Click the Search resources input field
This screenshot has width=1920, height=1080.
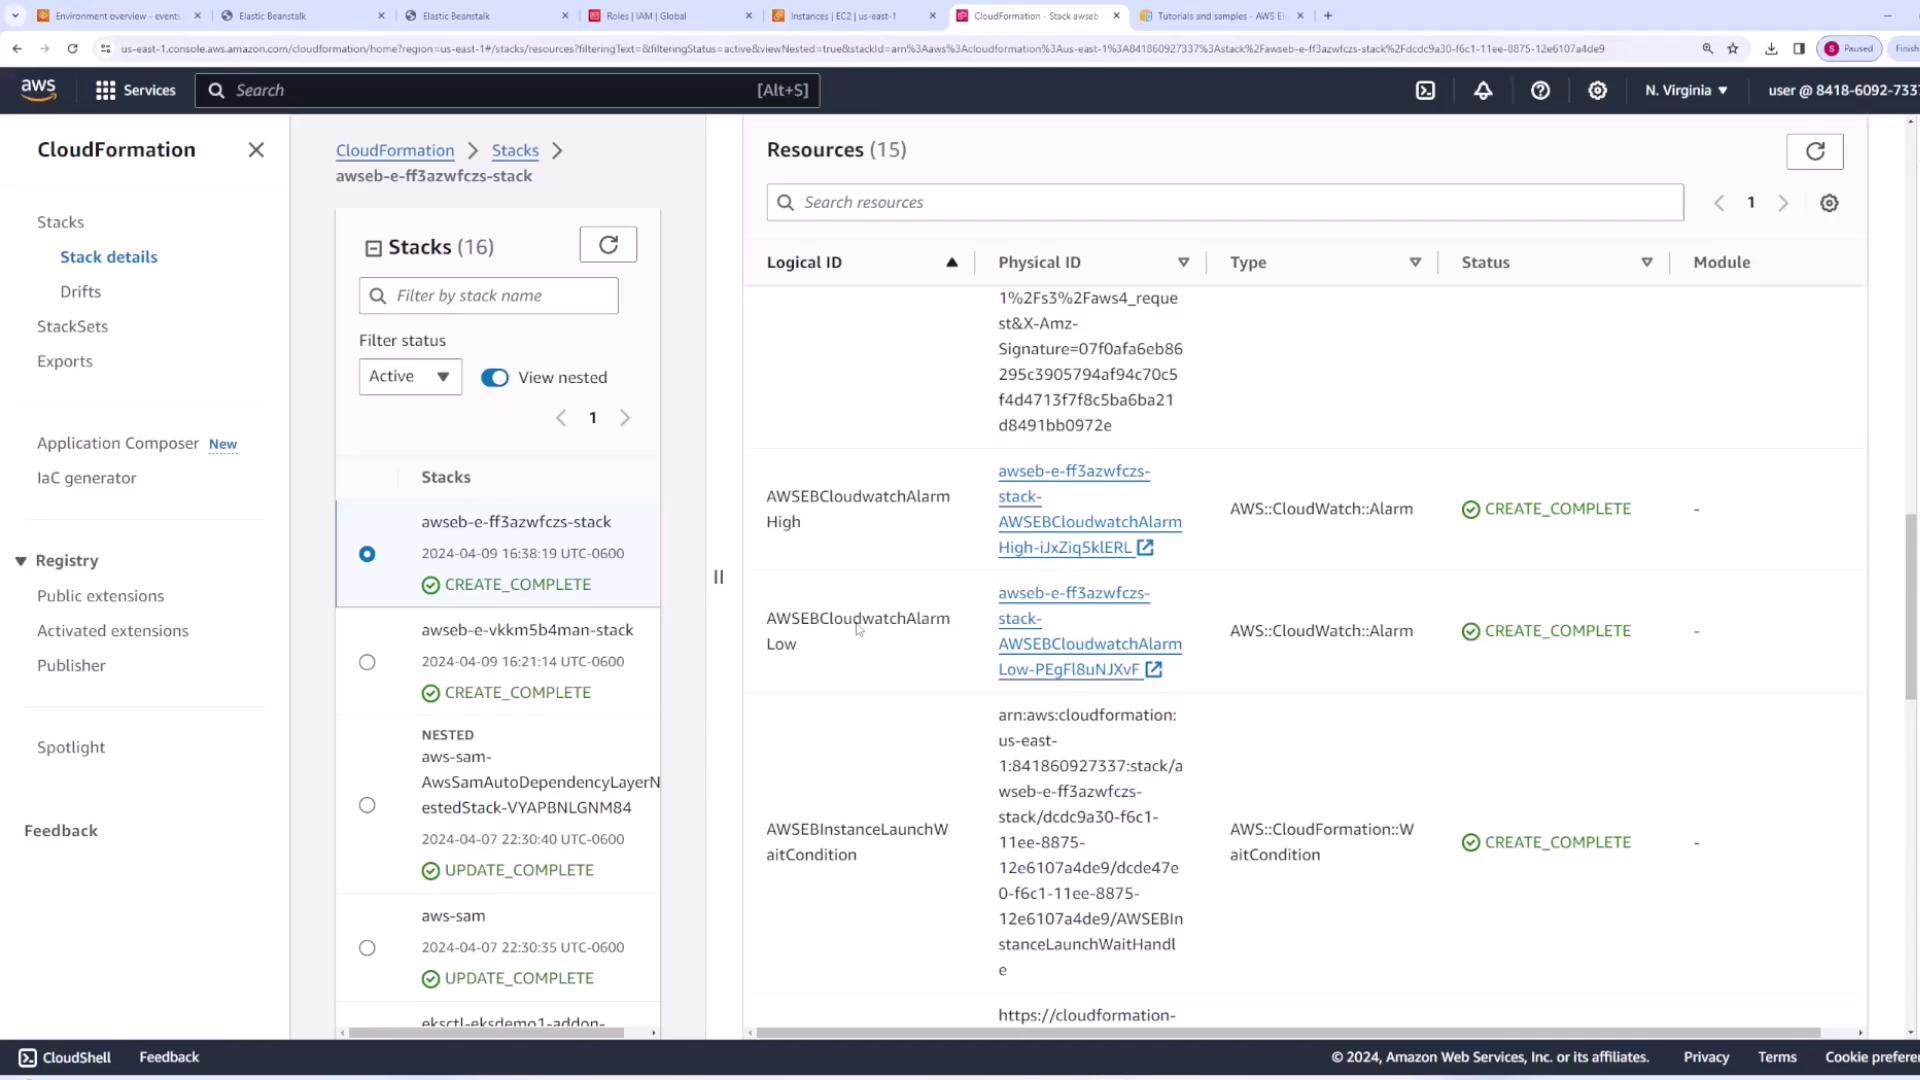coord(1225,202)
